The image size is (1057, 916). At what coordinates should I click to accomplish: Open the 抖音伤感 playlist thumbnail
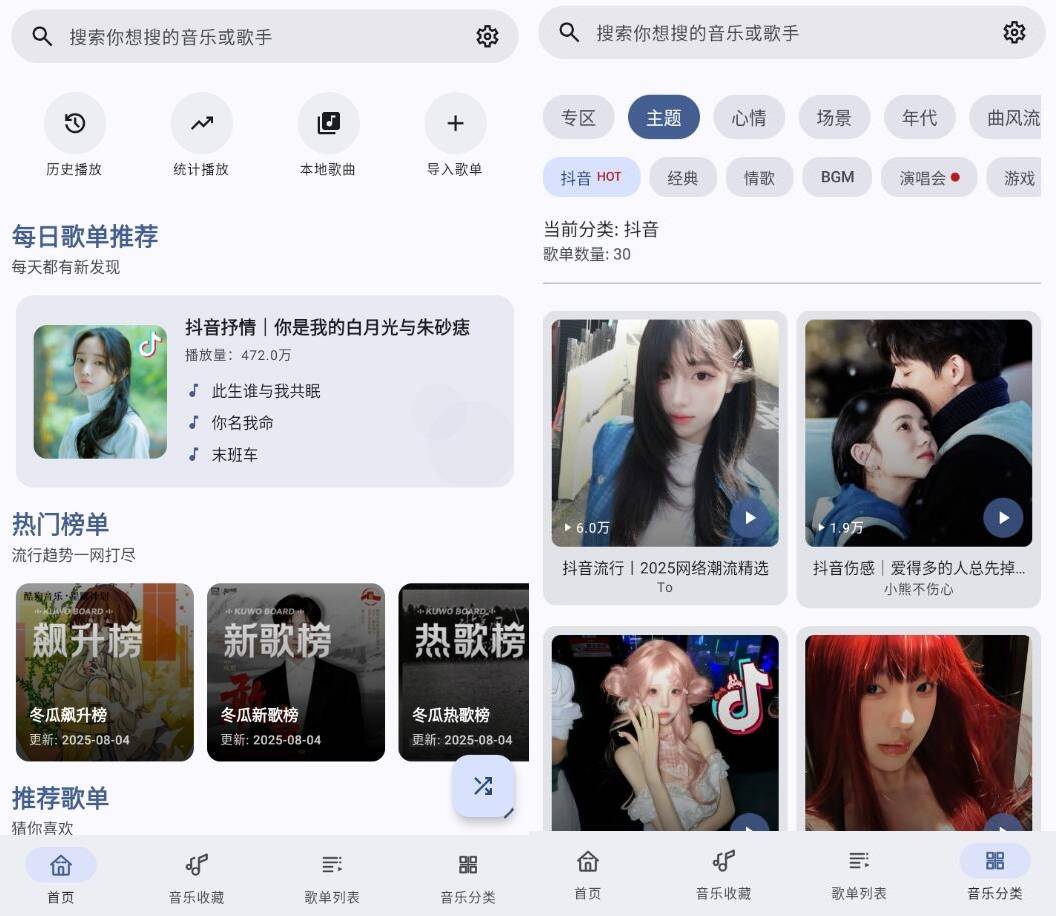coord(917,432)
